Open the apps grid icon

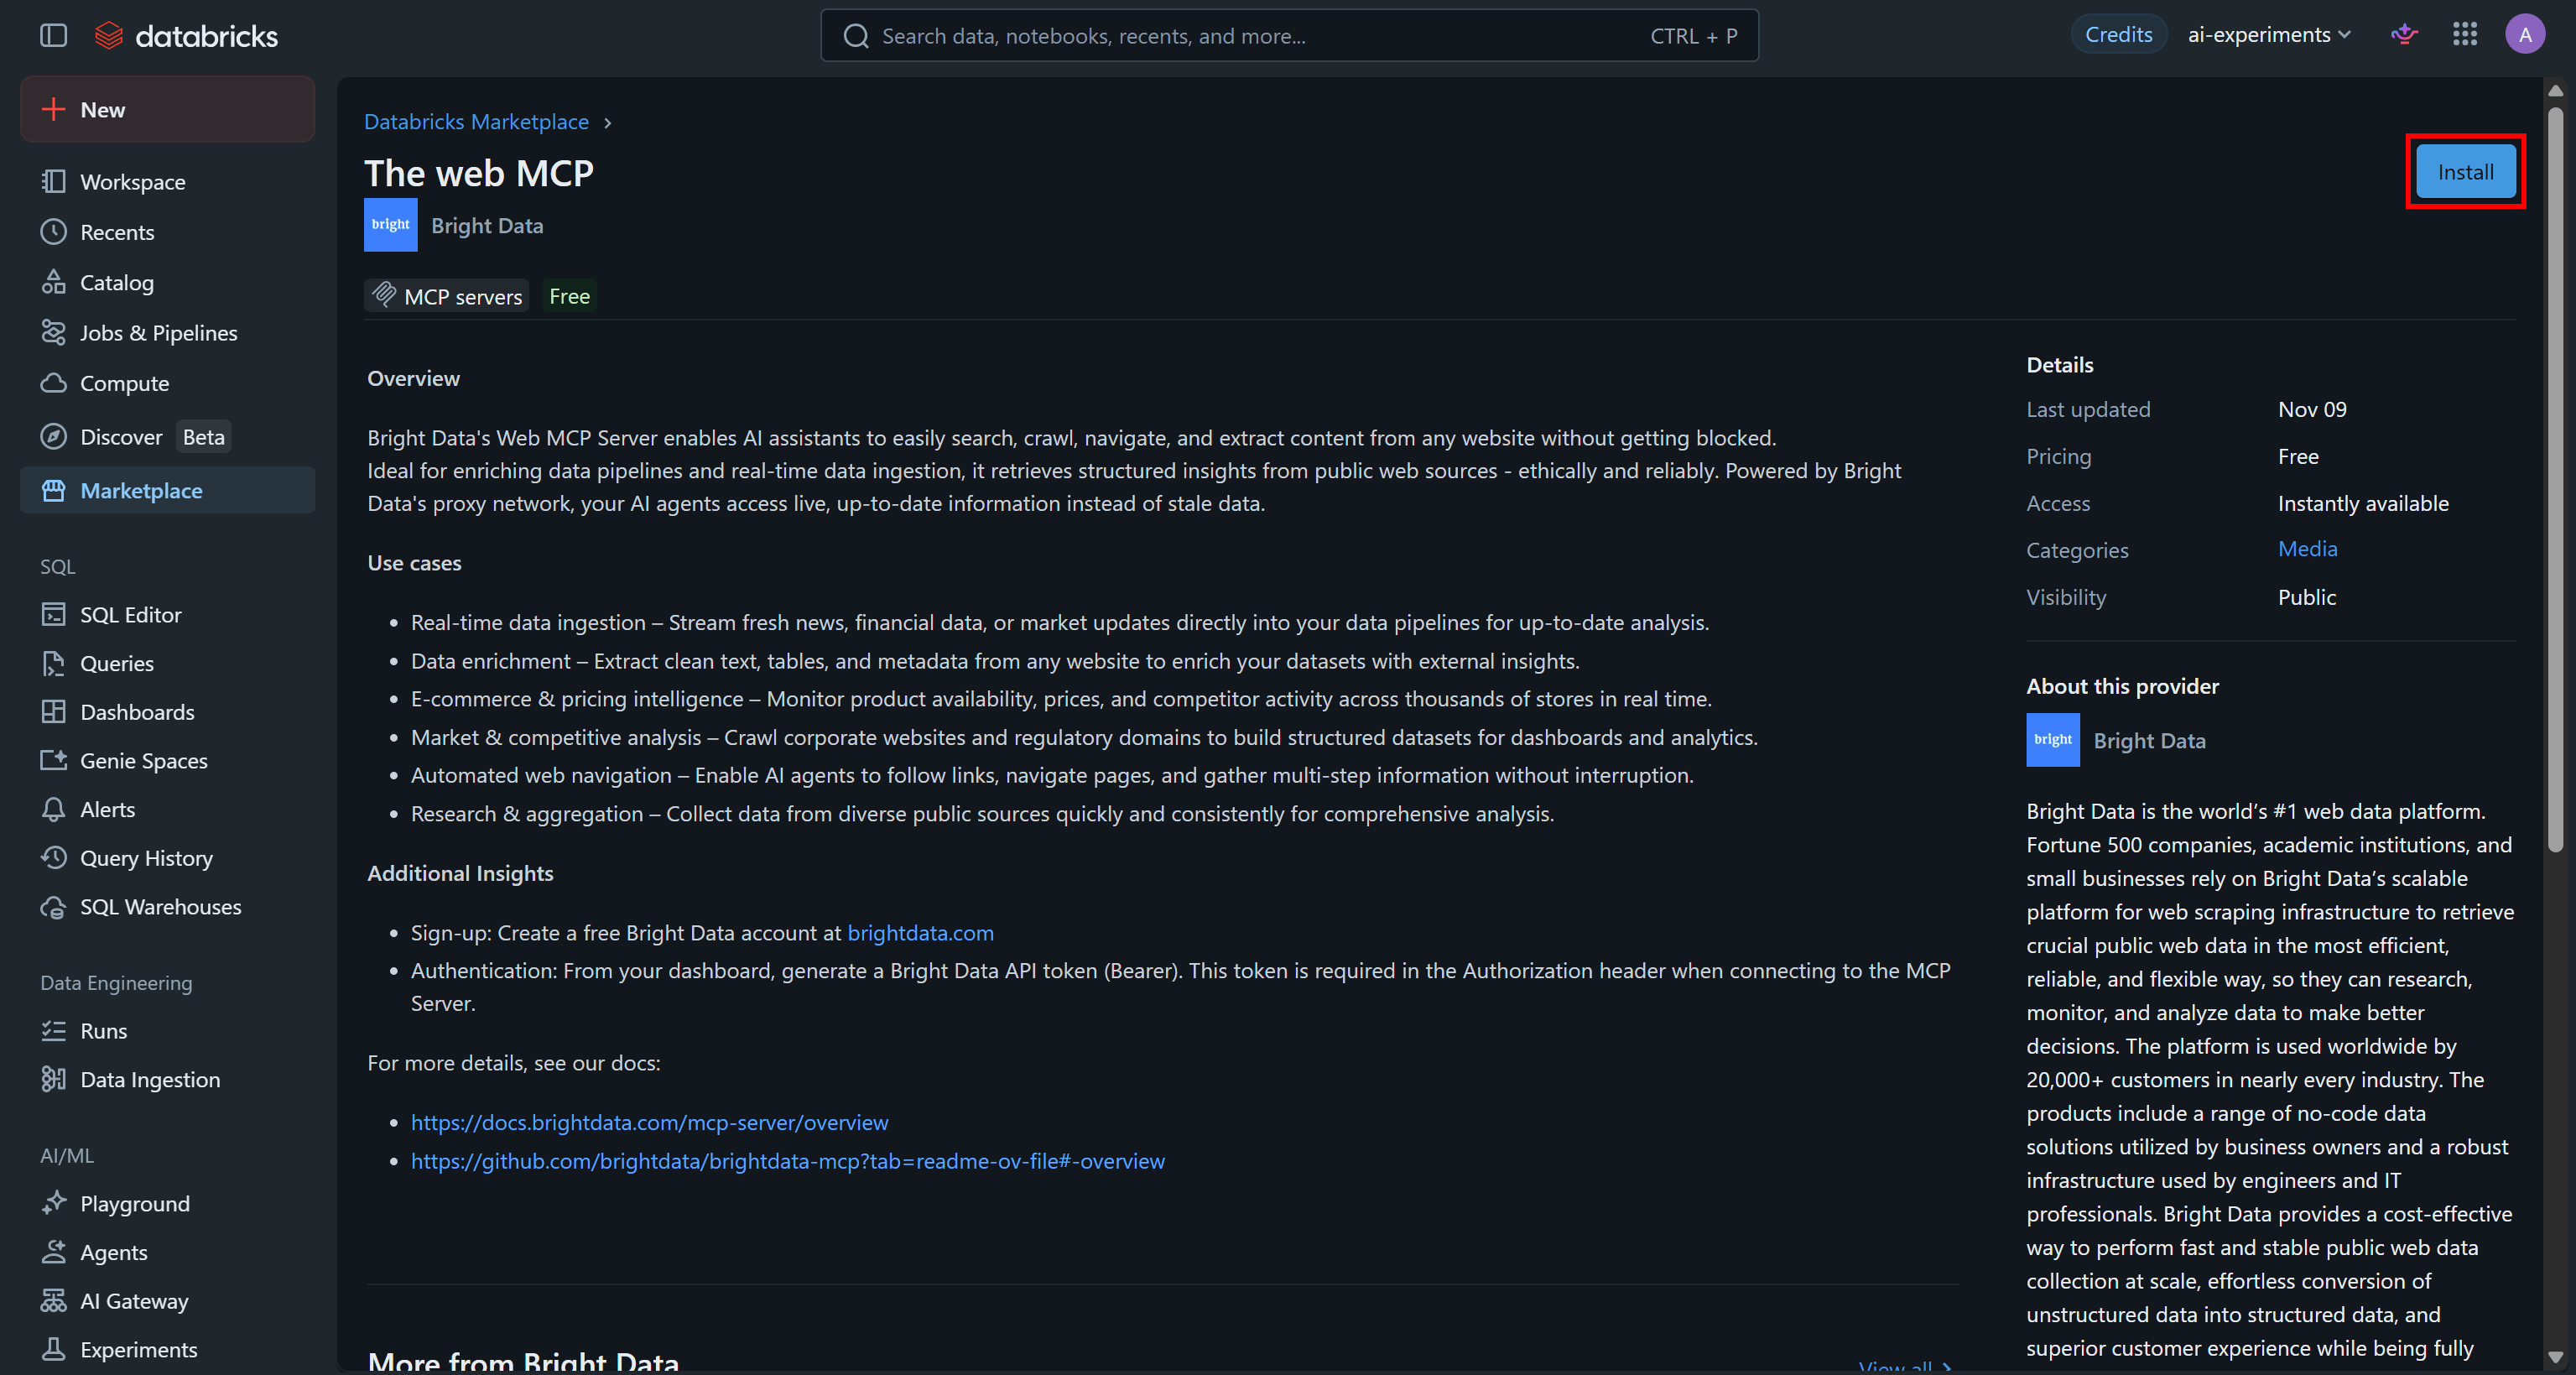click(2465, 35)
